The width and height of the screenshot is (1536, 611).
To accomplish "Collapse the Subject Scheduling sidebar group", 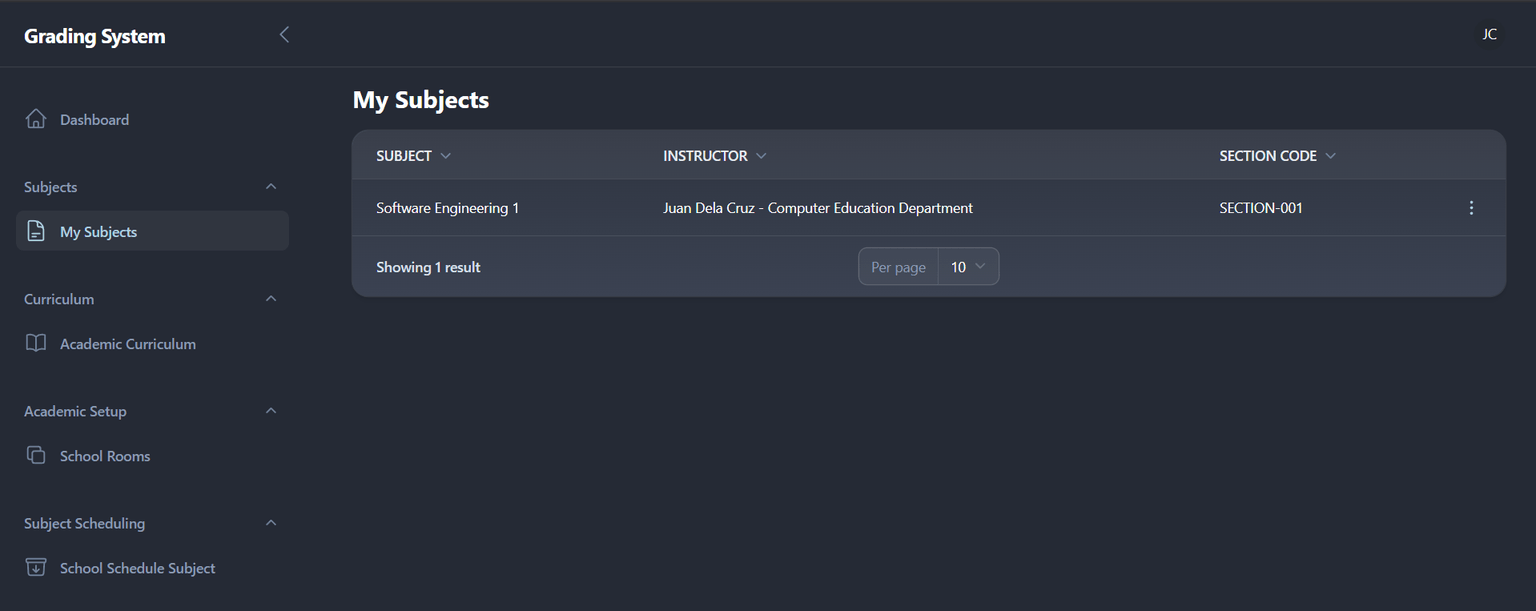I will (271, 523).
